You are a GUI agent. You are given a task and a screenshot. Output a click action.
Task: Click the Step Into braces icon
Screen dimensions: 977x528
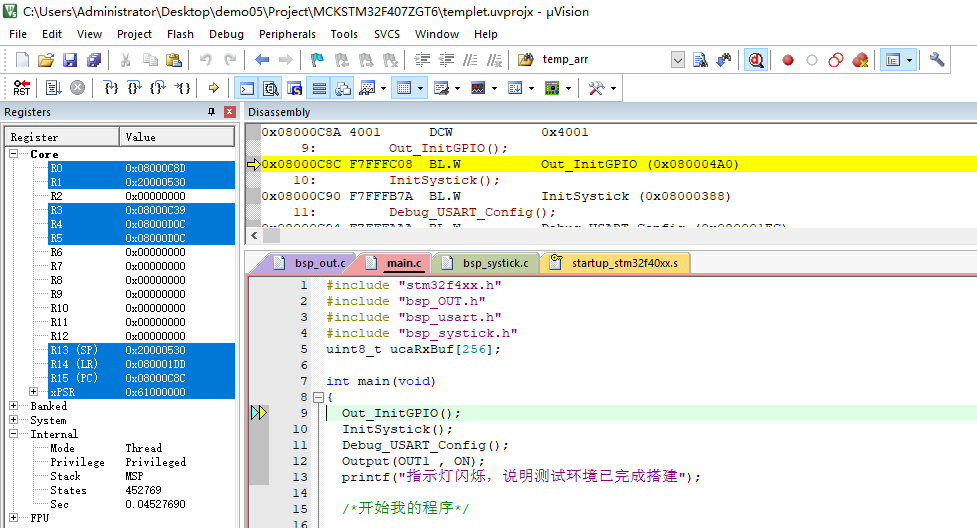click(x=110, y=88)
